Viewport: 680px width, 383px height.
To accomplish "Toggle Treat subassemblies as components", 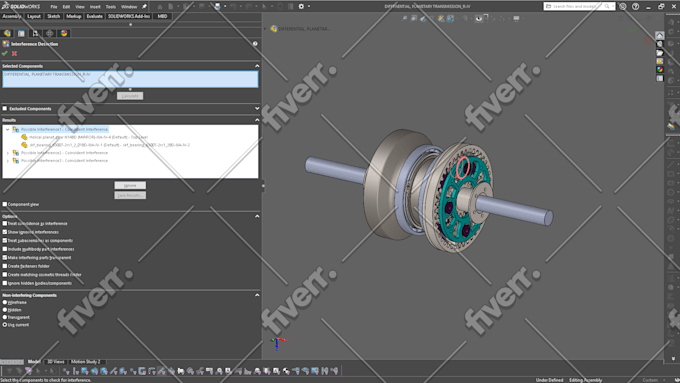I will (x=5, y=240).
